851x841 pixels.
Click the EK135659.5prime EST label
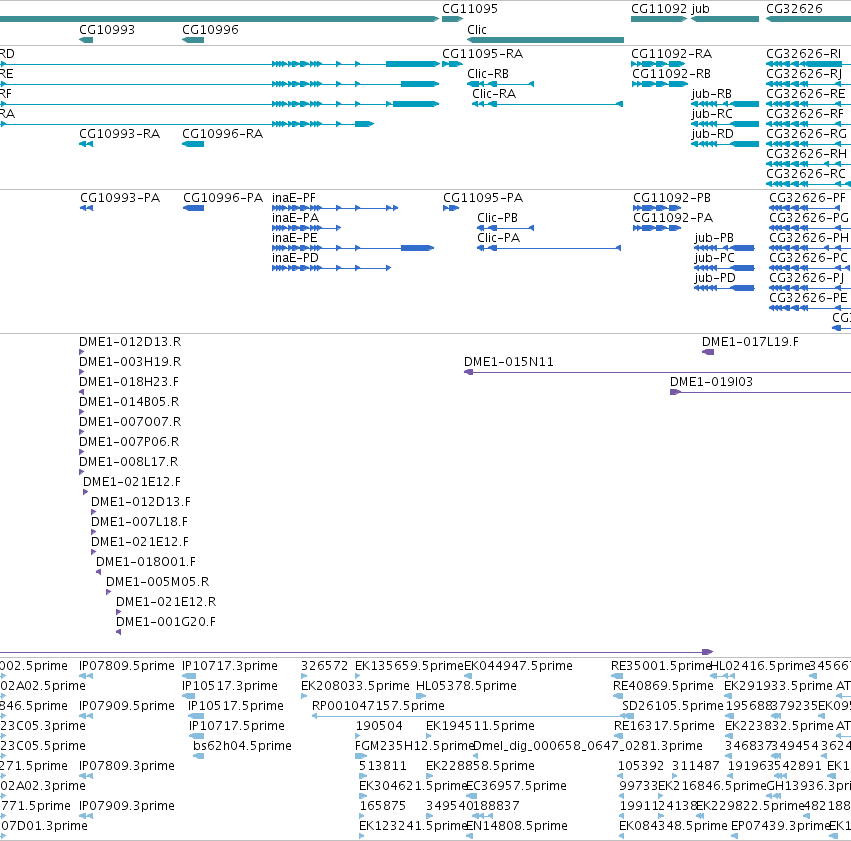pyautogui.click(x=410, y=666)
